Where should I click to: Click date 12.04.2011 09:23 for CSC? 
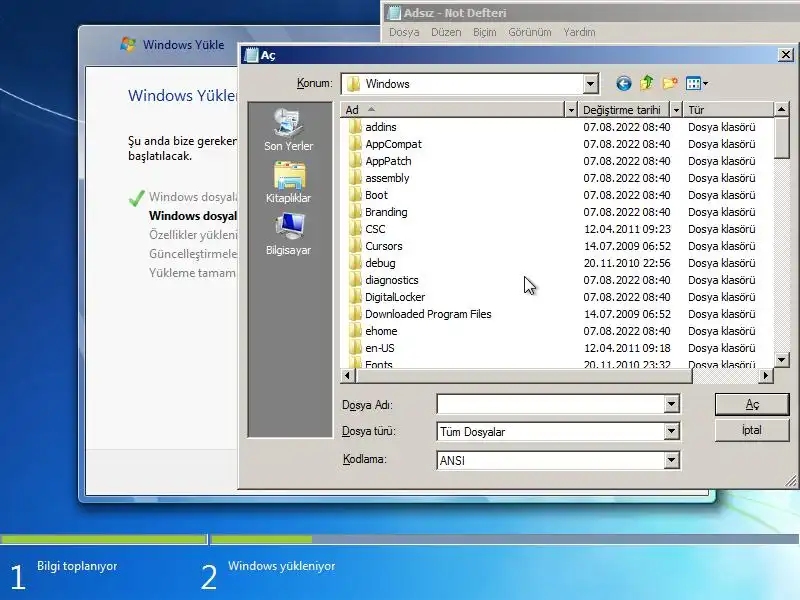(x=627, y=229)
